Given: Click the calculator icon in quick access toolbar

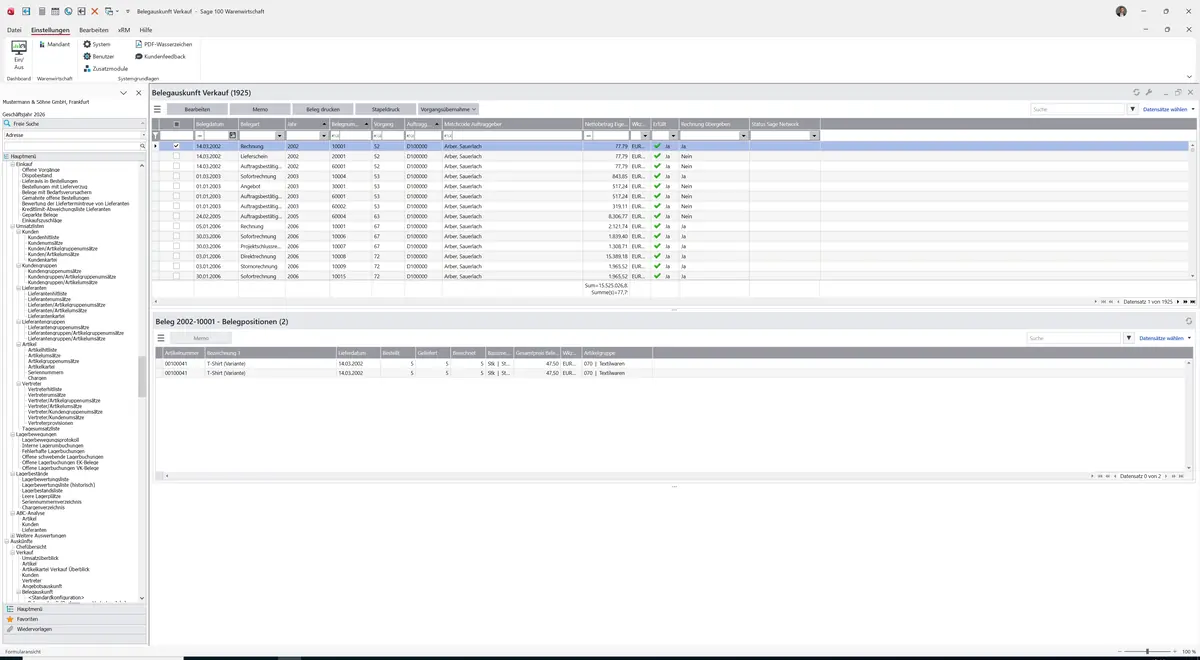Looking at the screenshot, I should coord(40,11).
